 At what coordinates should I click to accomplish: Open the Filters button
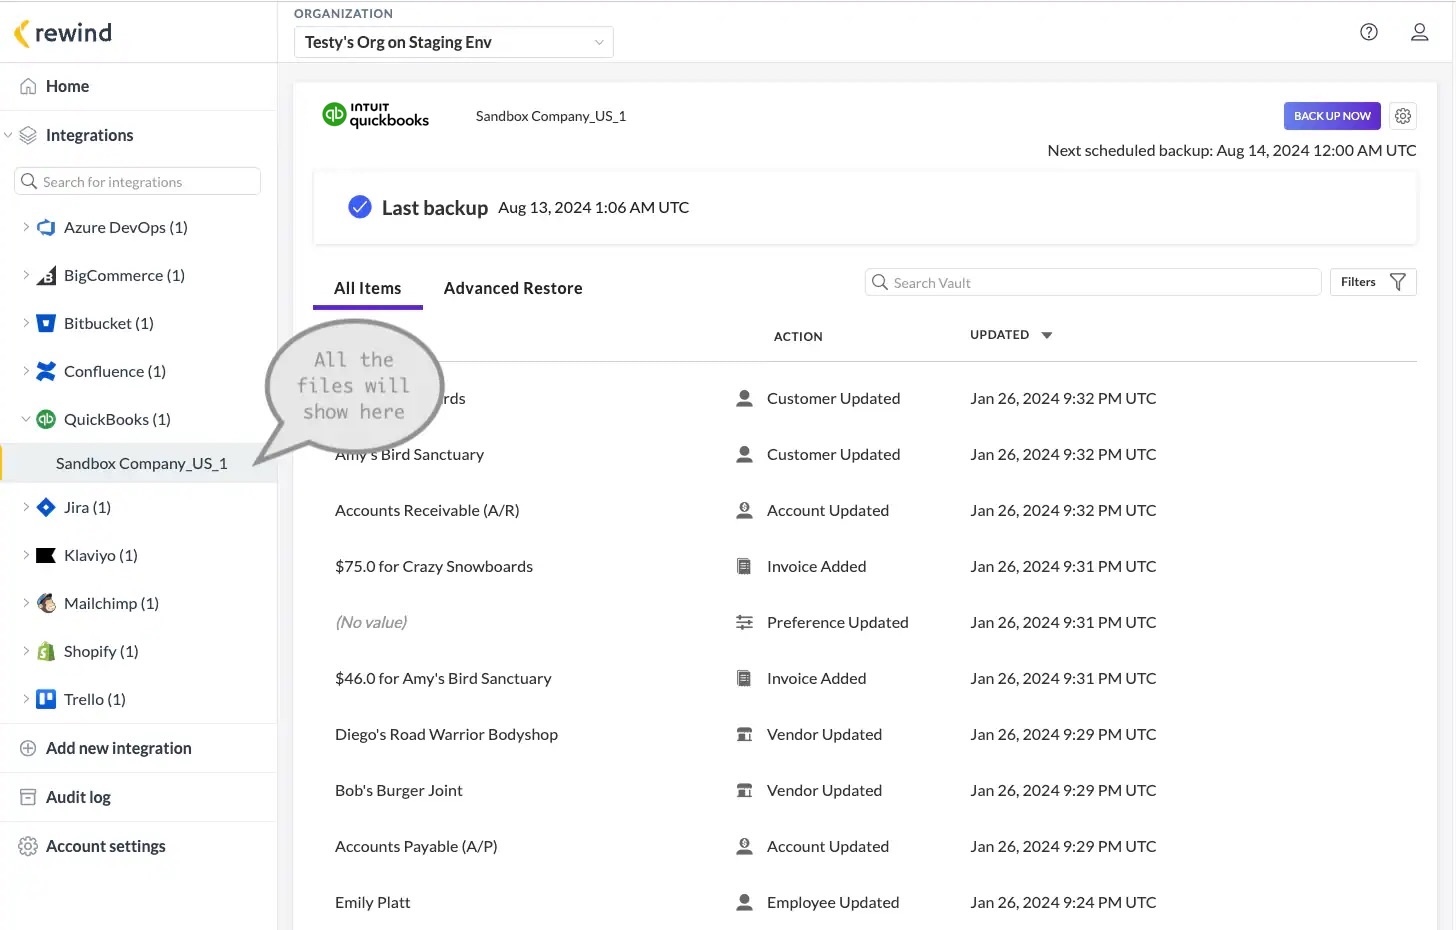coord(1373,282)
